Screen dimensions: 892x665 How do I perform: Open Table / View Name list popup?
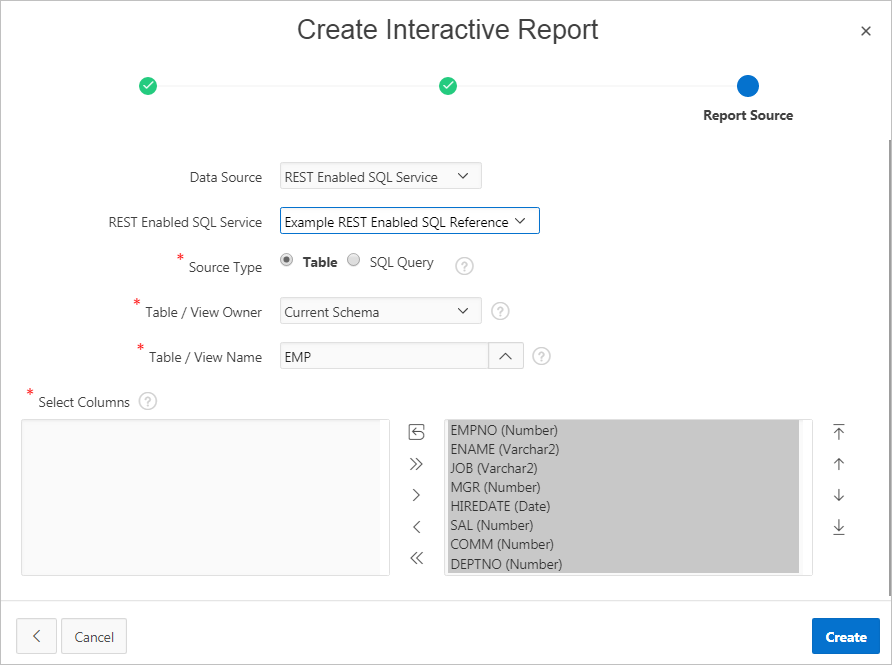(506, 356)
